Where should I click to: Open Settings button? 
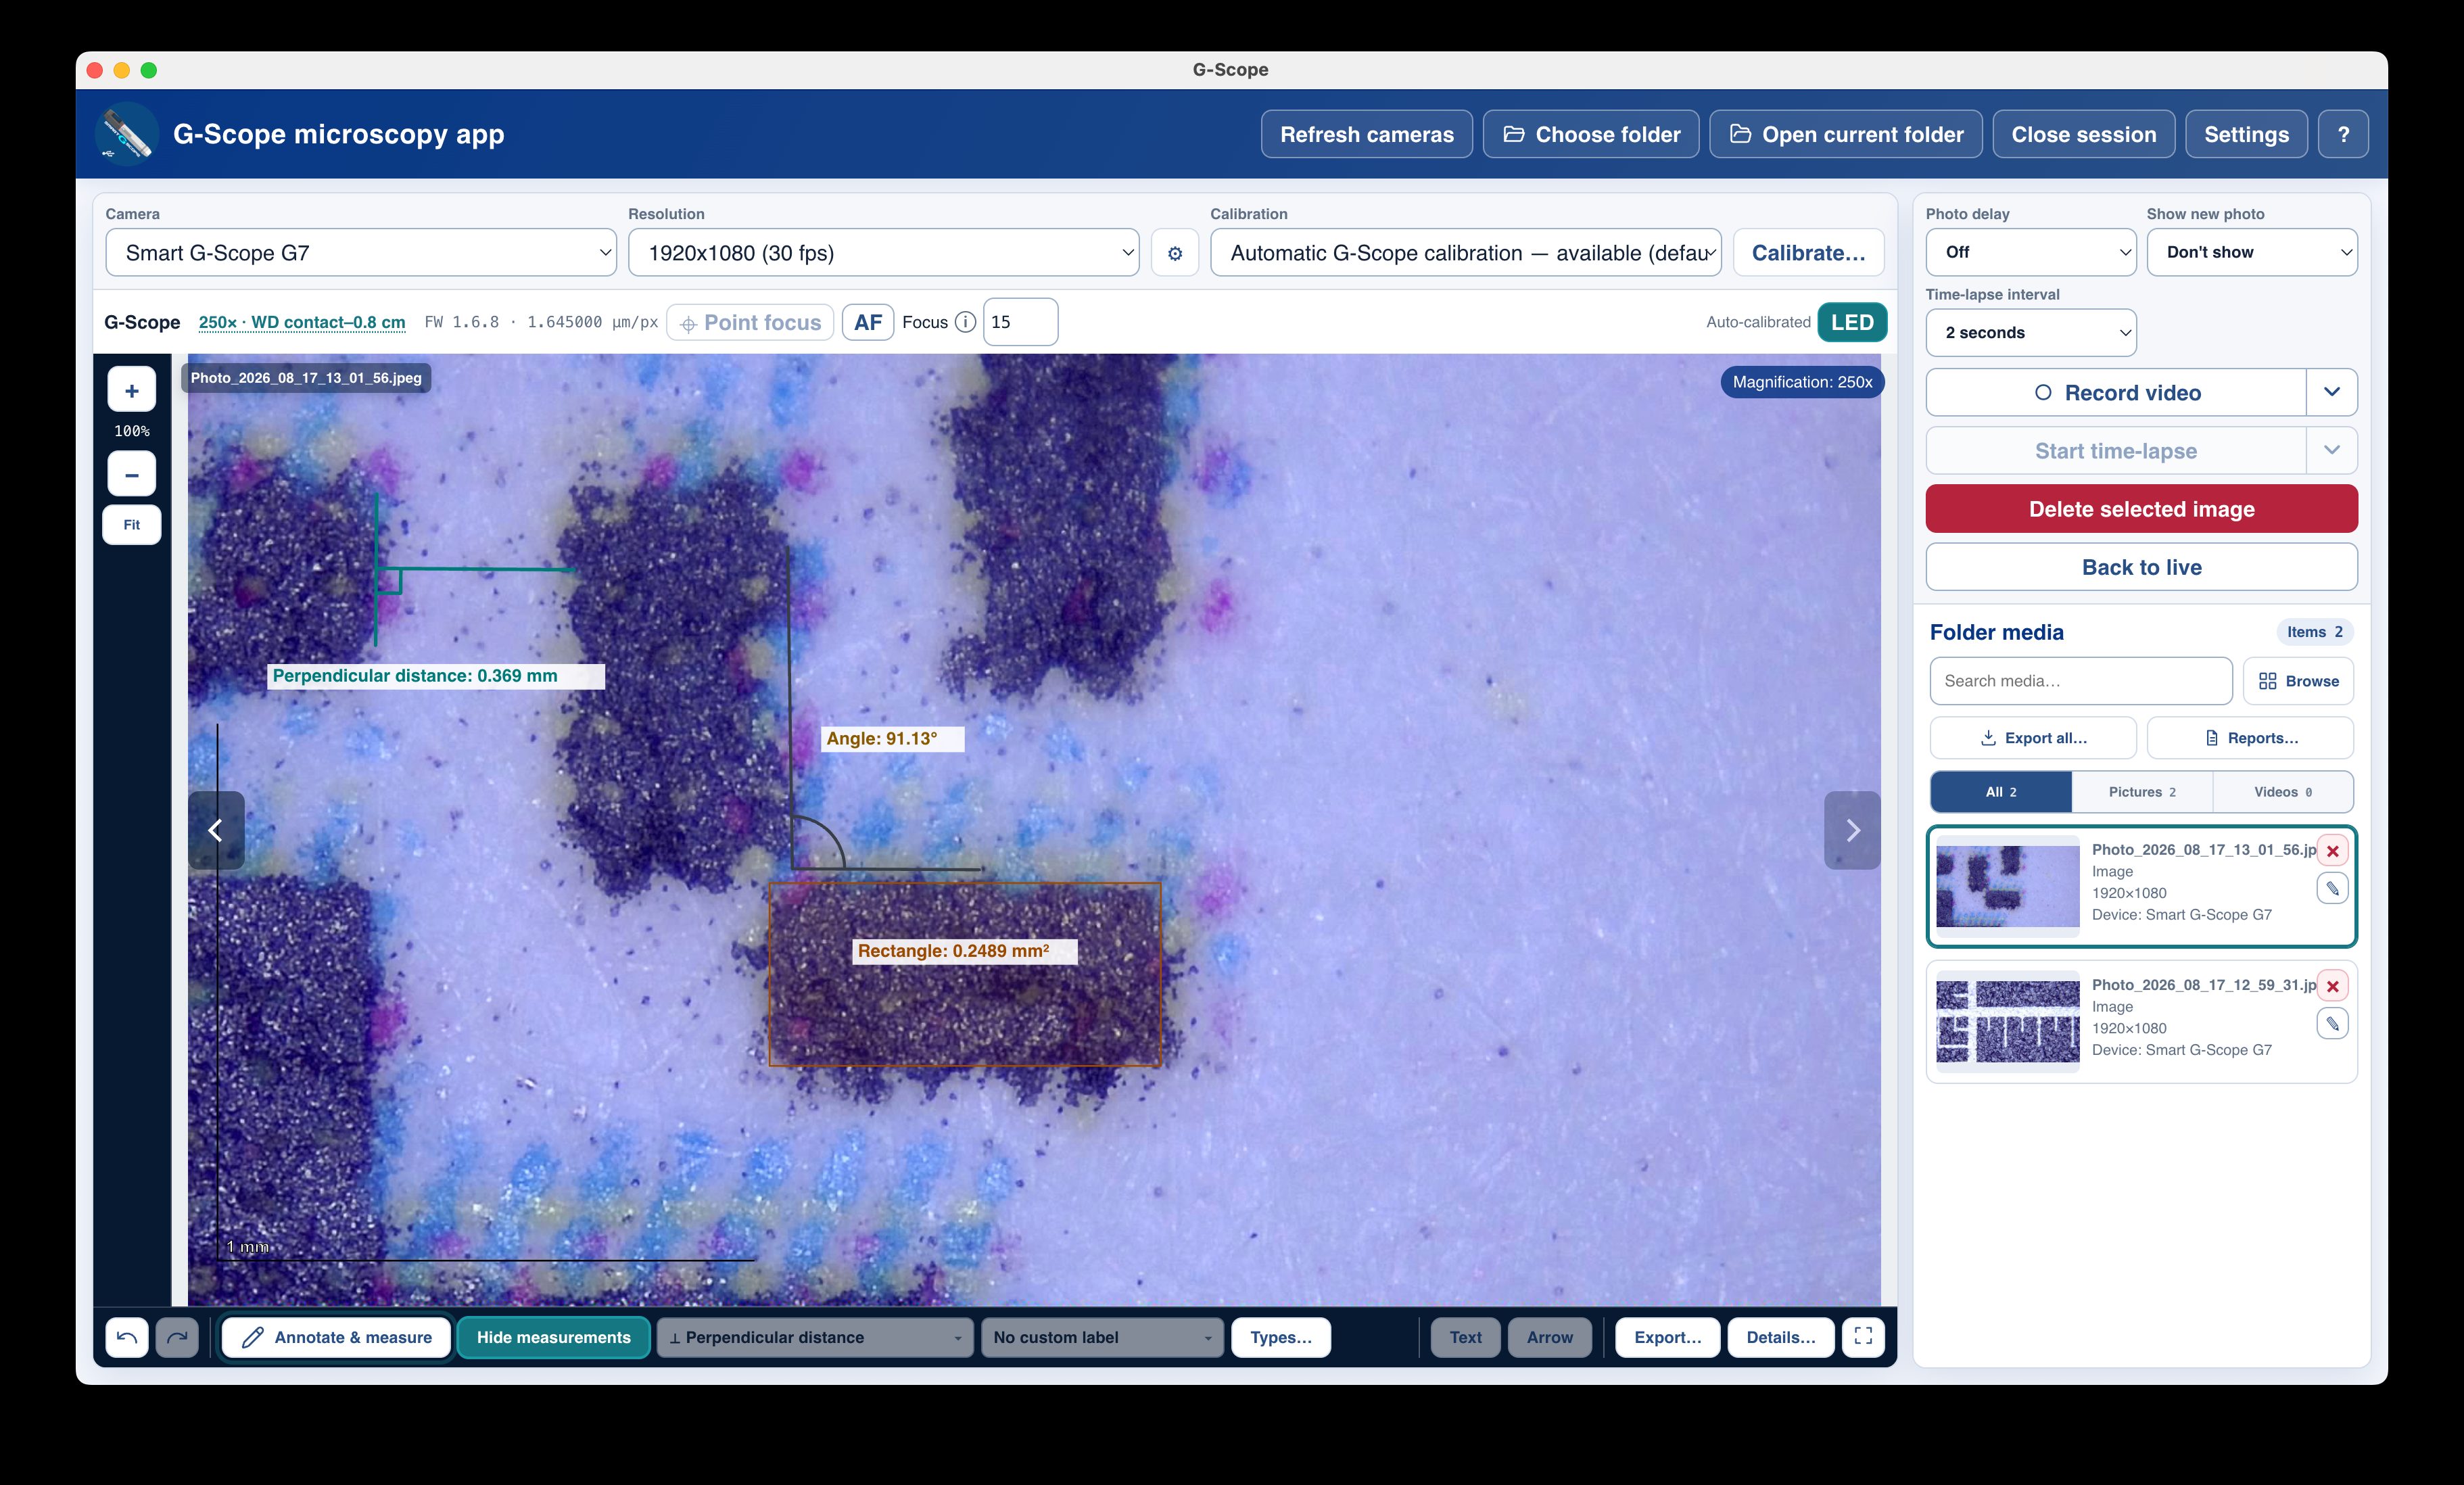(x=2246, y=134)
